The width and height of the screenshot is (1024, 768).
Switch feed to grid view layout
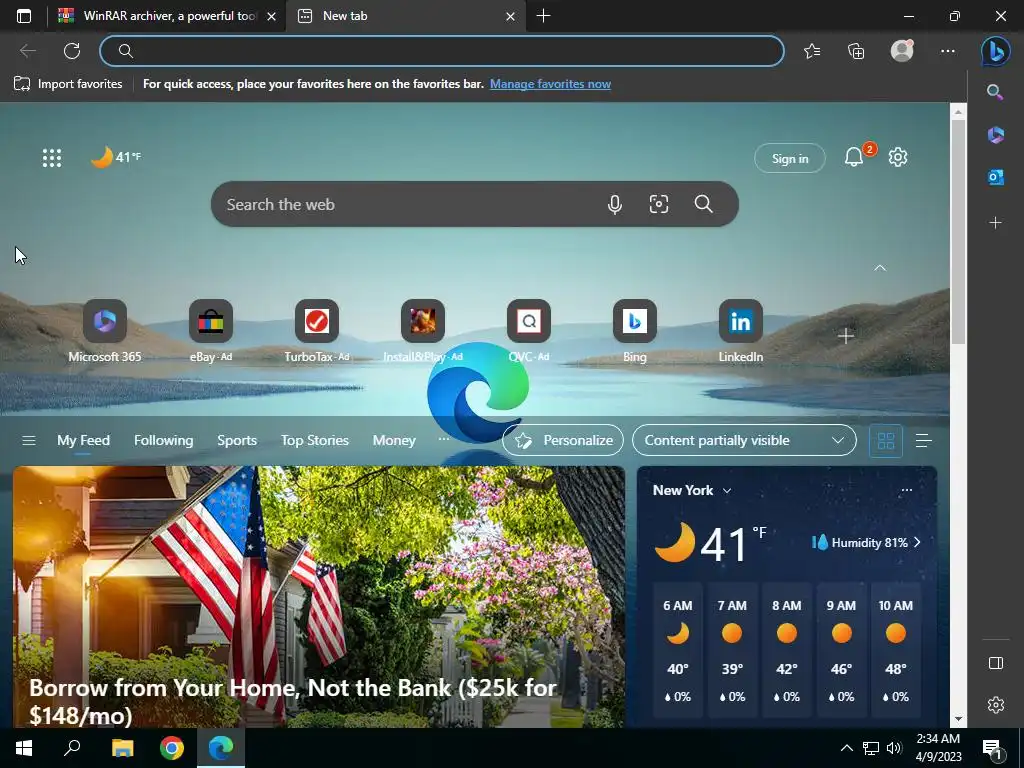886,441
